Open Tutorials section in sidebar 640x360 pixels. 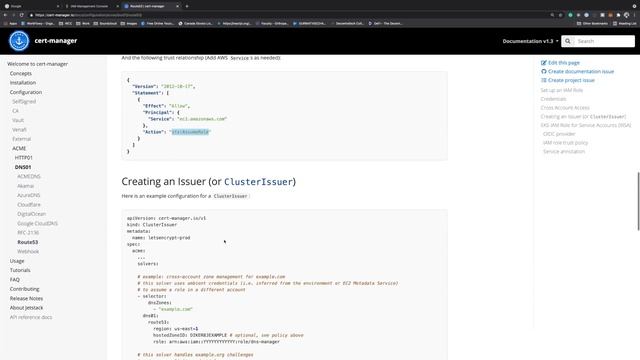click(x=20, y=270)
